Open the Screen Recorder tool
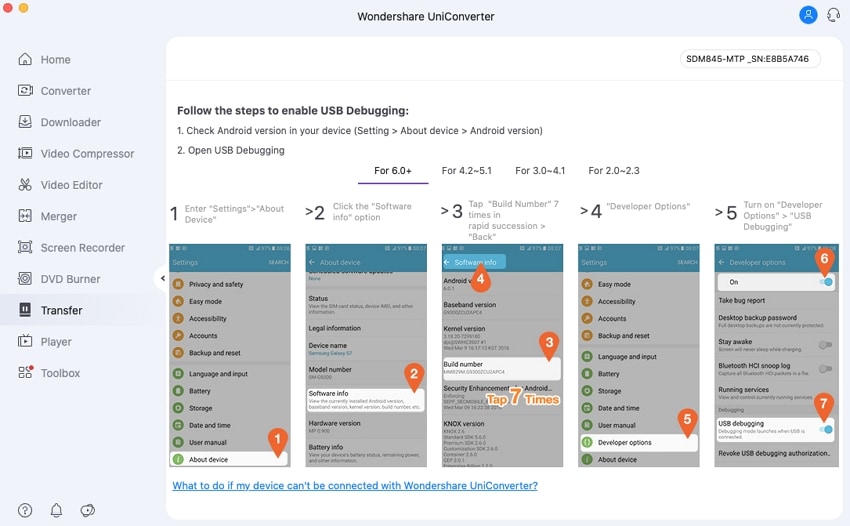 [x=72, y=248]
